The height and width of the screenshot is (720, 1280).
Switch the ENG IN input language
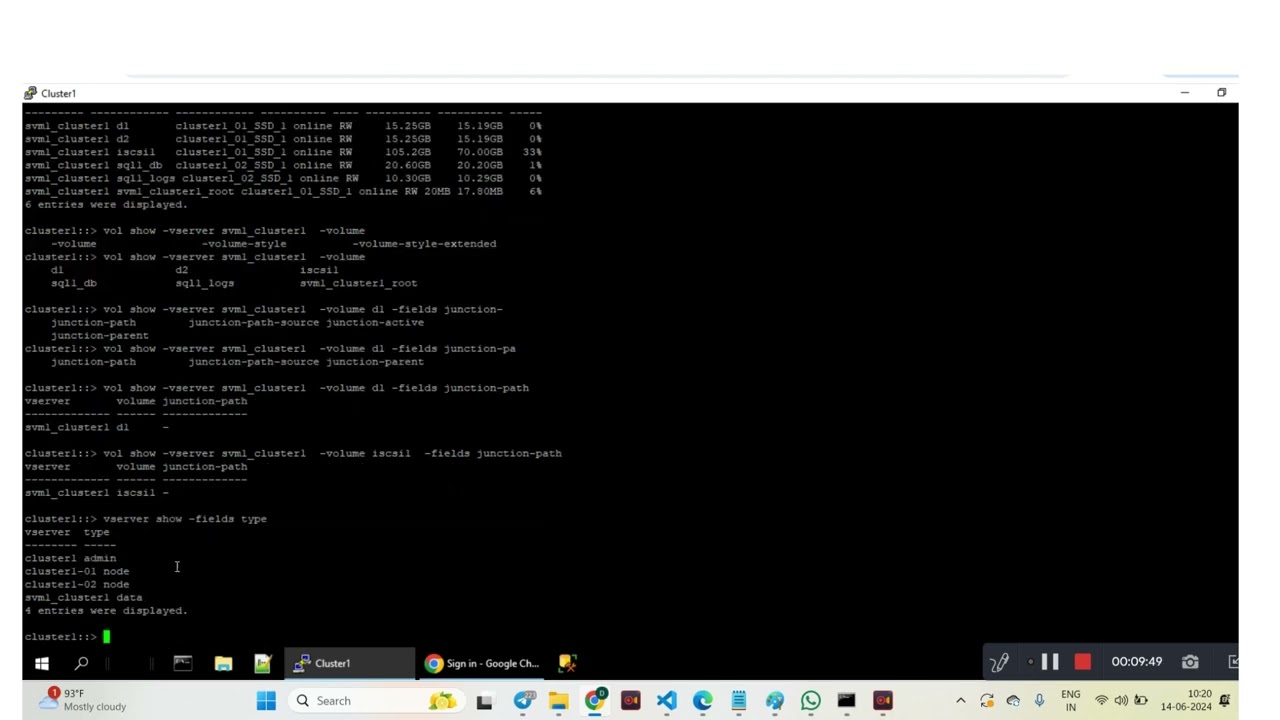pyautogui.click(x=1071, y=700)
